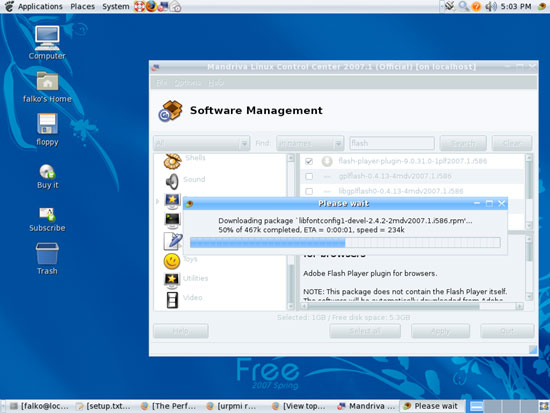Launch Firefox from the top panel

click(x=151, y=6)
